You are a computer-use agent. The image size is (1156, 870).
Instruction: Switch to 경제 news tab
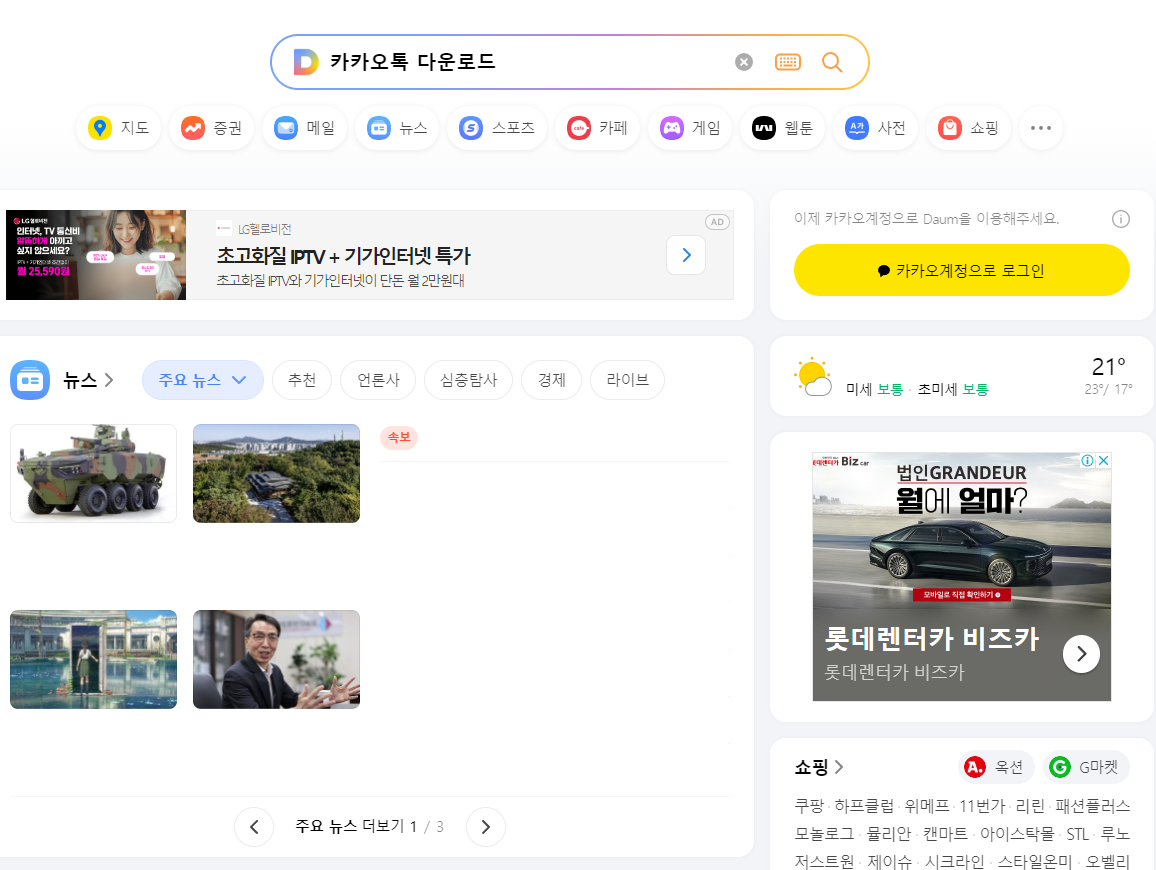pyautogui.click(x=551, y=380)
